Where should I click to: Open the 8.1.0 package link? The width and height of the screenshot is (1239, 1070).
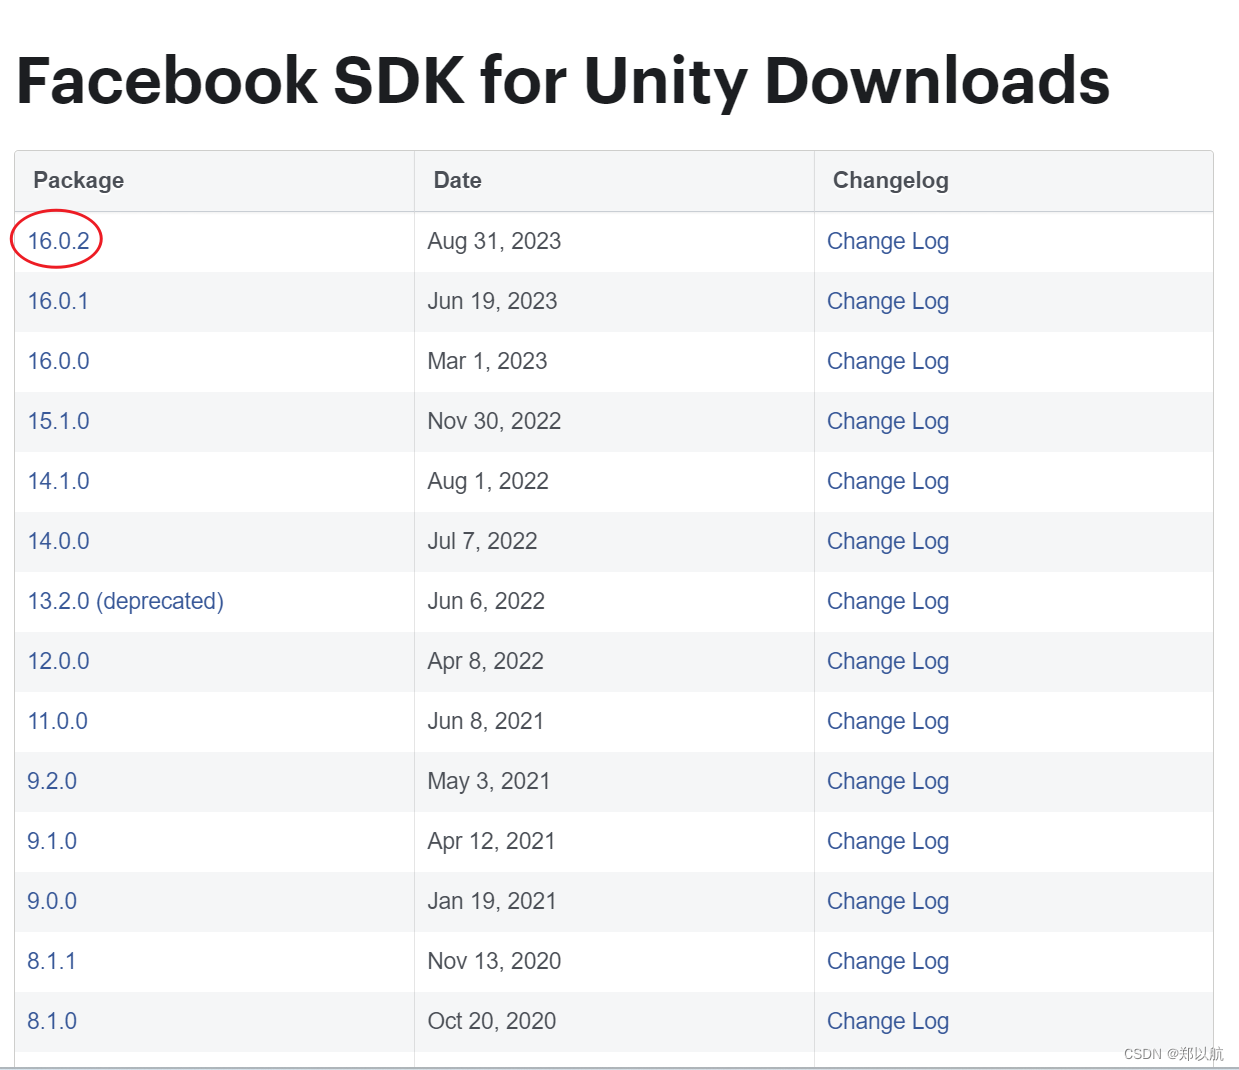point(52,1021)
